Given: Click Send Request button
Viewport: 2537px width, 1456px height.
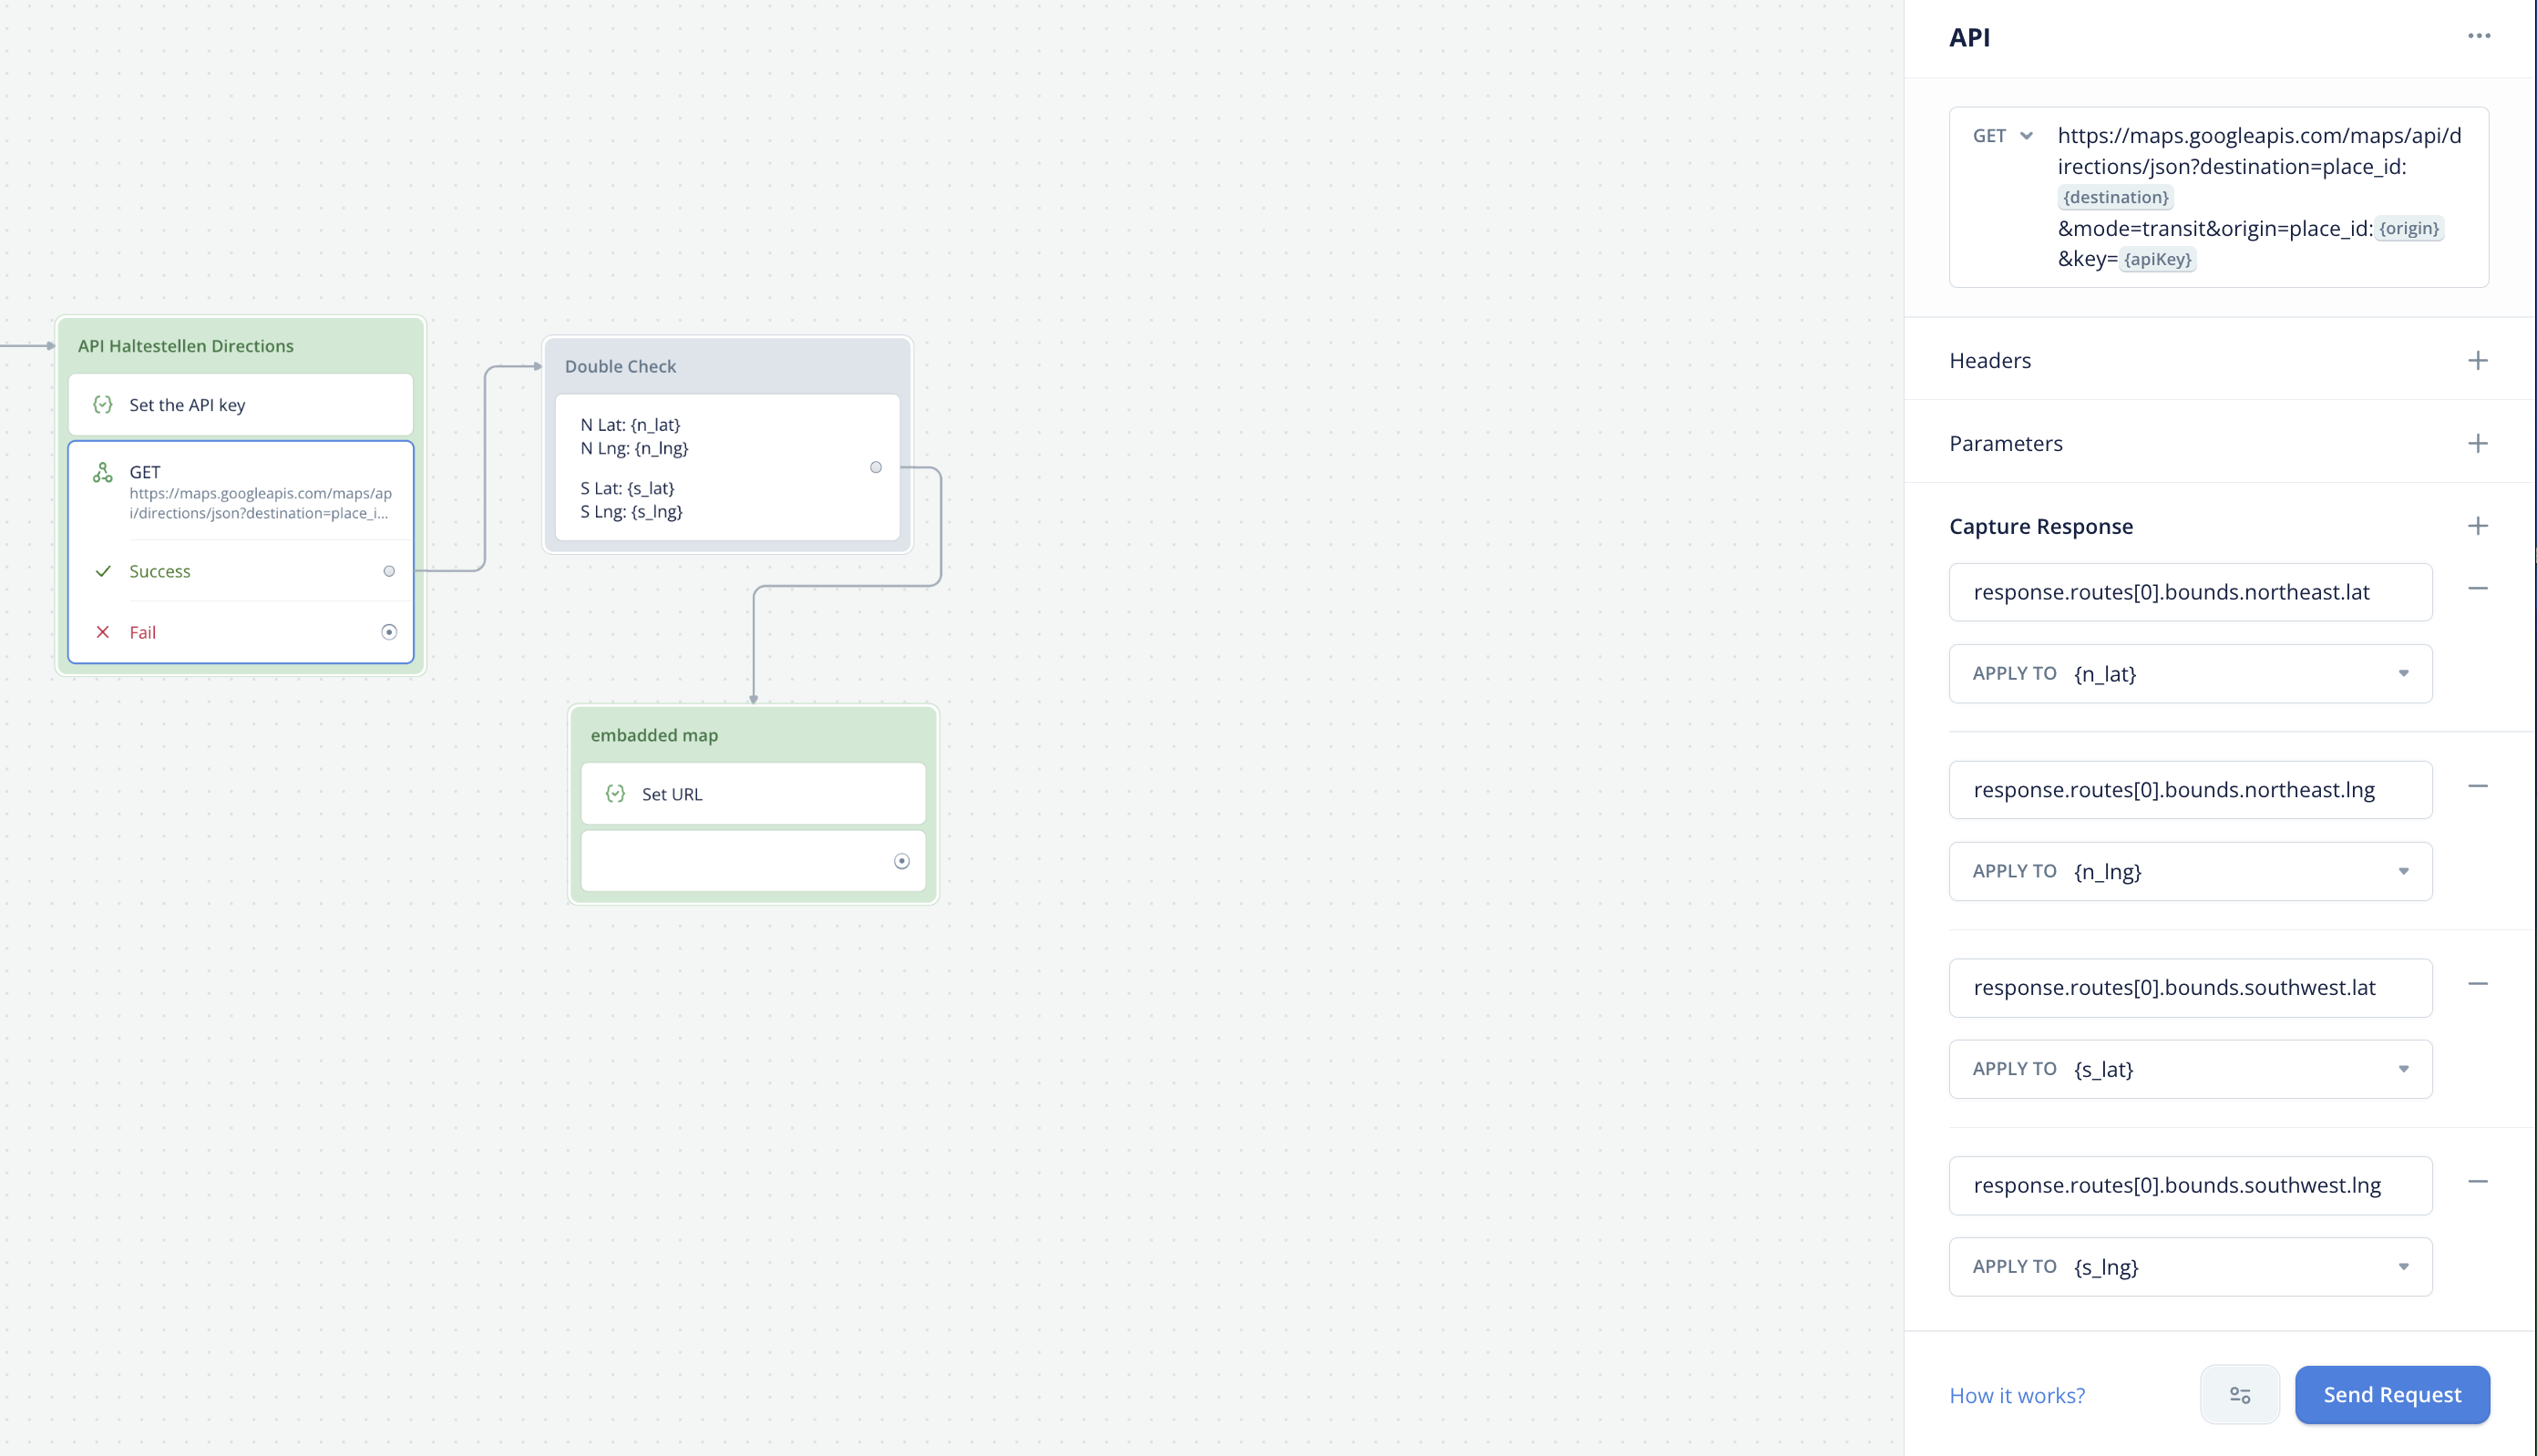Looking at the screenshot, I should click(2392, 1394).
